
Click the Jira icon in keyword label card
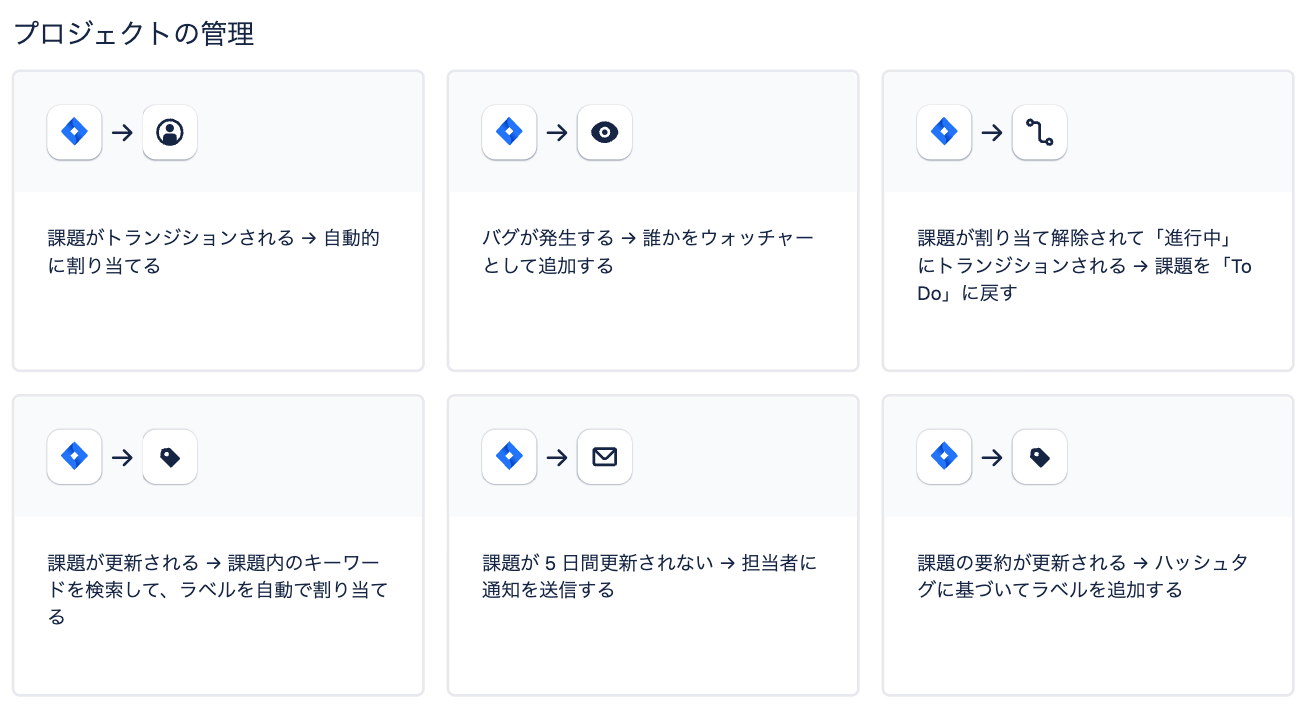75,457
